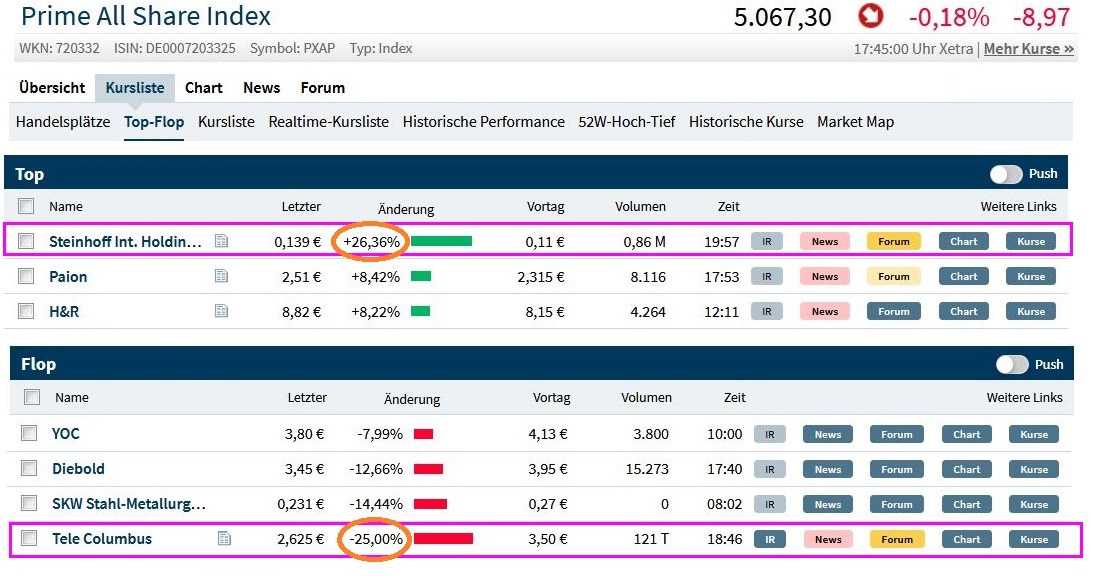Open the 52W-Hoch-Tief sub-tab
The height and width of the screenshot is (584, 1093).
626,122
